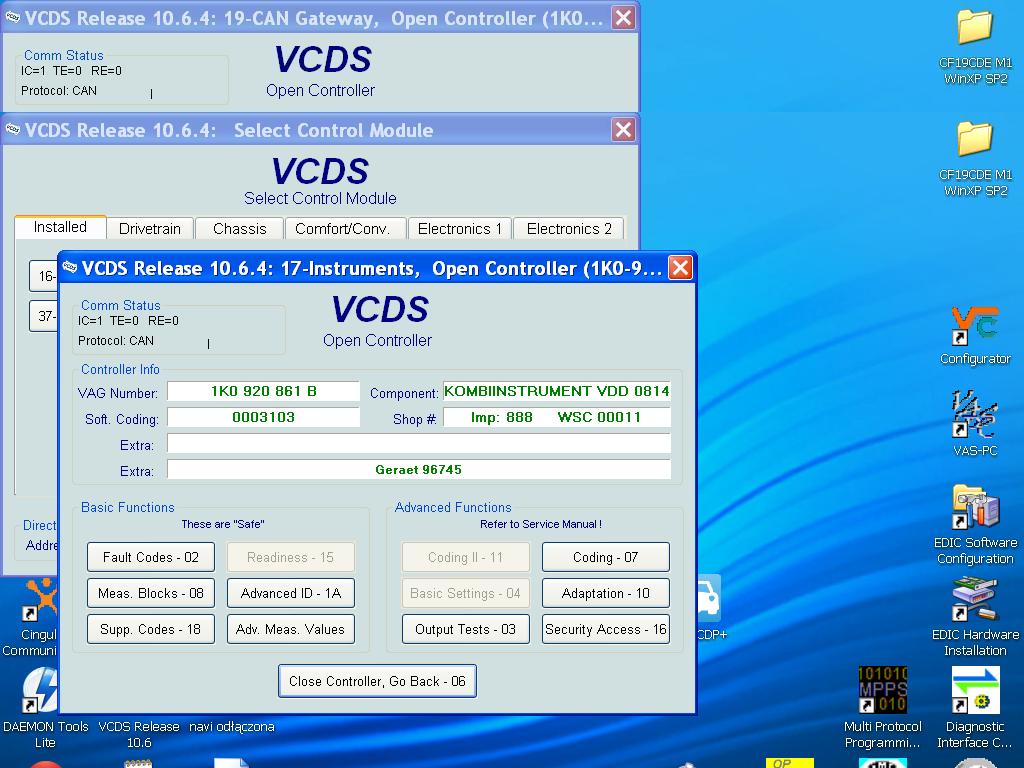Image resolution: width=1024 pixels, height=768 pixels.
Task: Start Output Tests - 03
Action: pyautogui.click(x=466, y=629)
